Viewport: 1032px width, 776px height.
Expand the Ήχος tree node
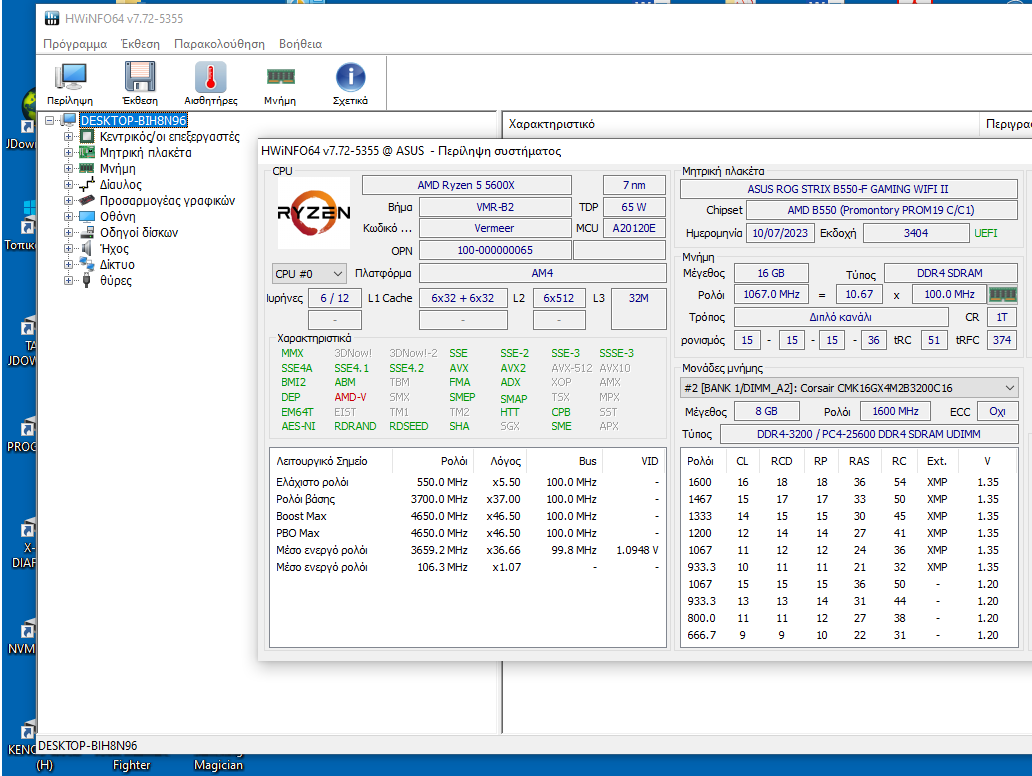tap(68, 248)
